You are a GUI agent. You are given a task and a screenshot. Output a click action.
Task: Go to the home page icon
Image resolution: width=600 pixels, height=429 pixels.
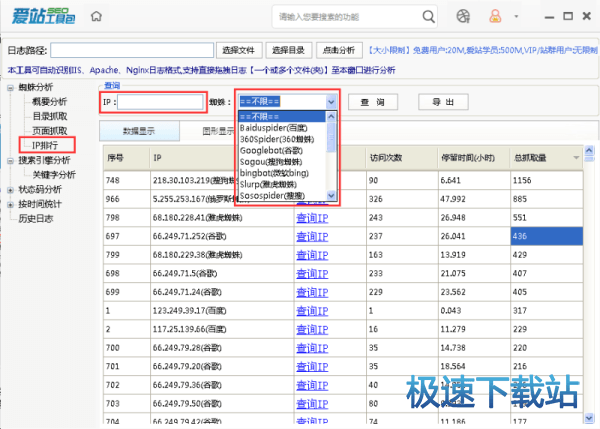click(x=96, y=16)
